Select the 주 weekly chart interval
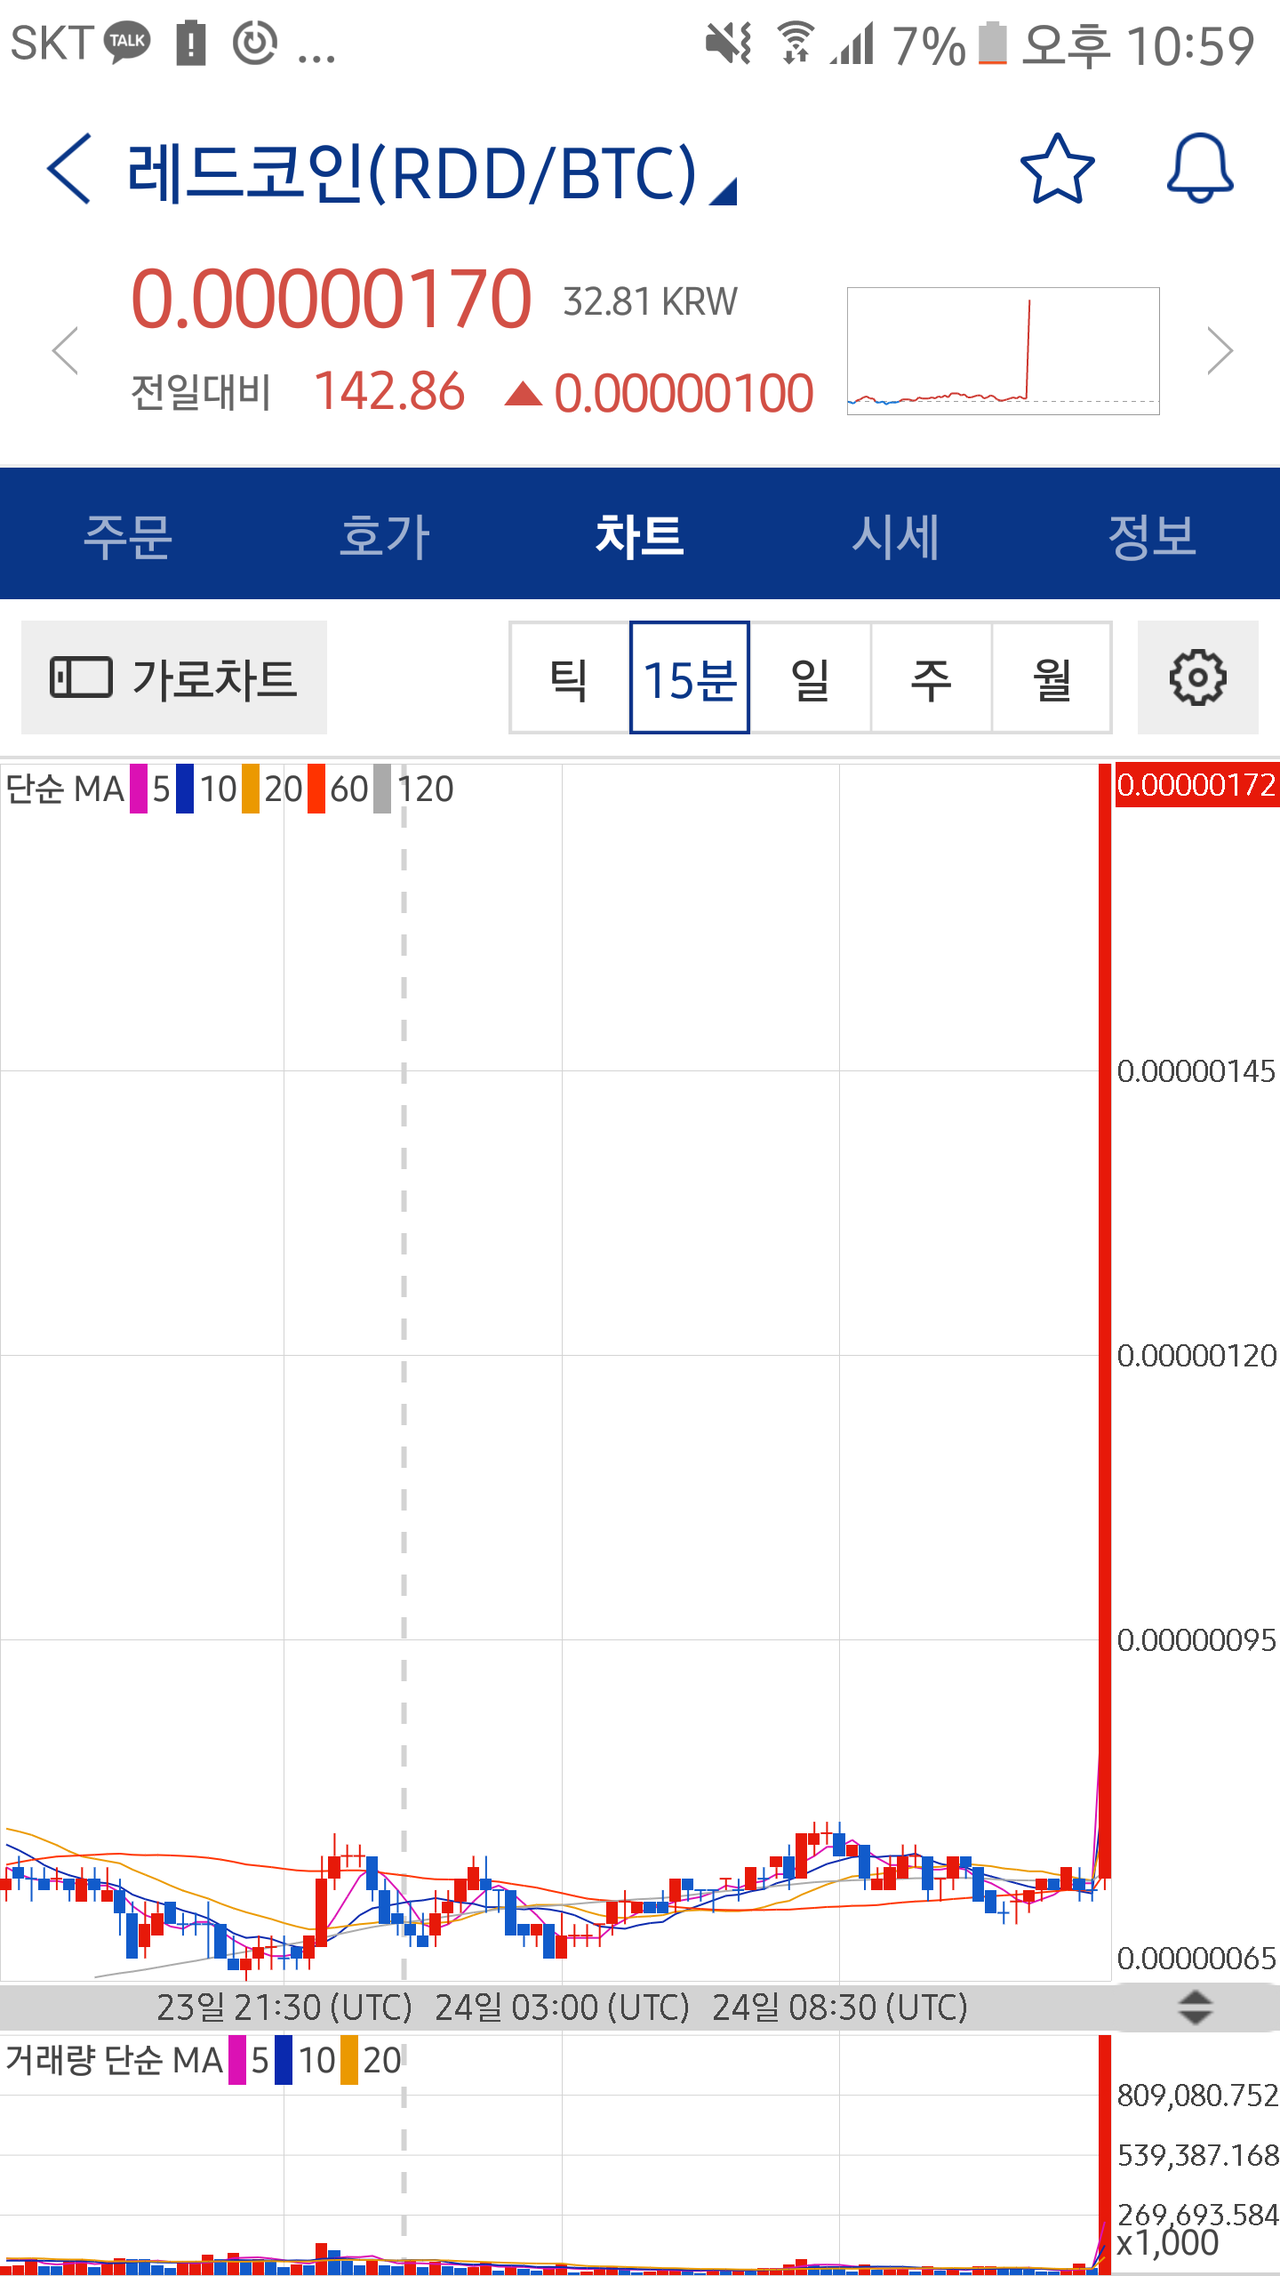1280x2276 pixels. (931, 678)
